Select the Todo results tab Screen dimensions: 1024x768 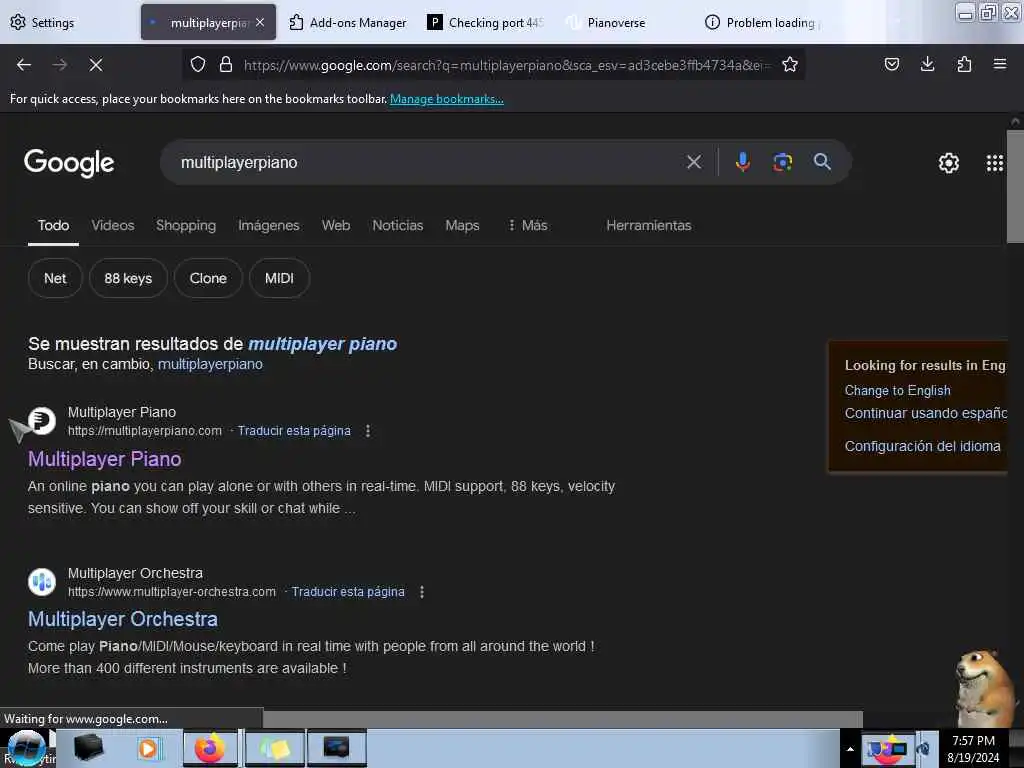tap(54, 225)
